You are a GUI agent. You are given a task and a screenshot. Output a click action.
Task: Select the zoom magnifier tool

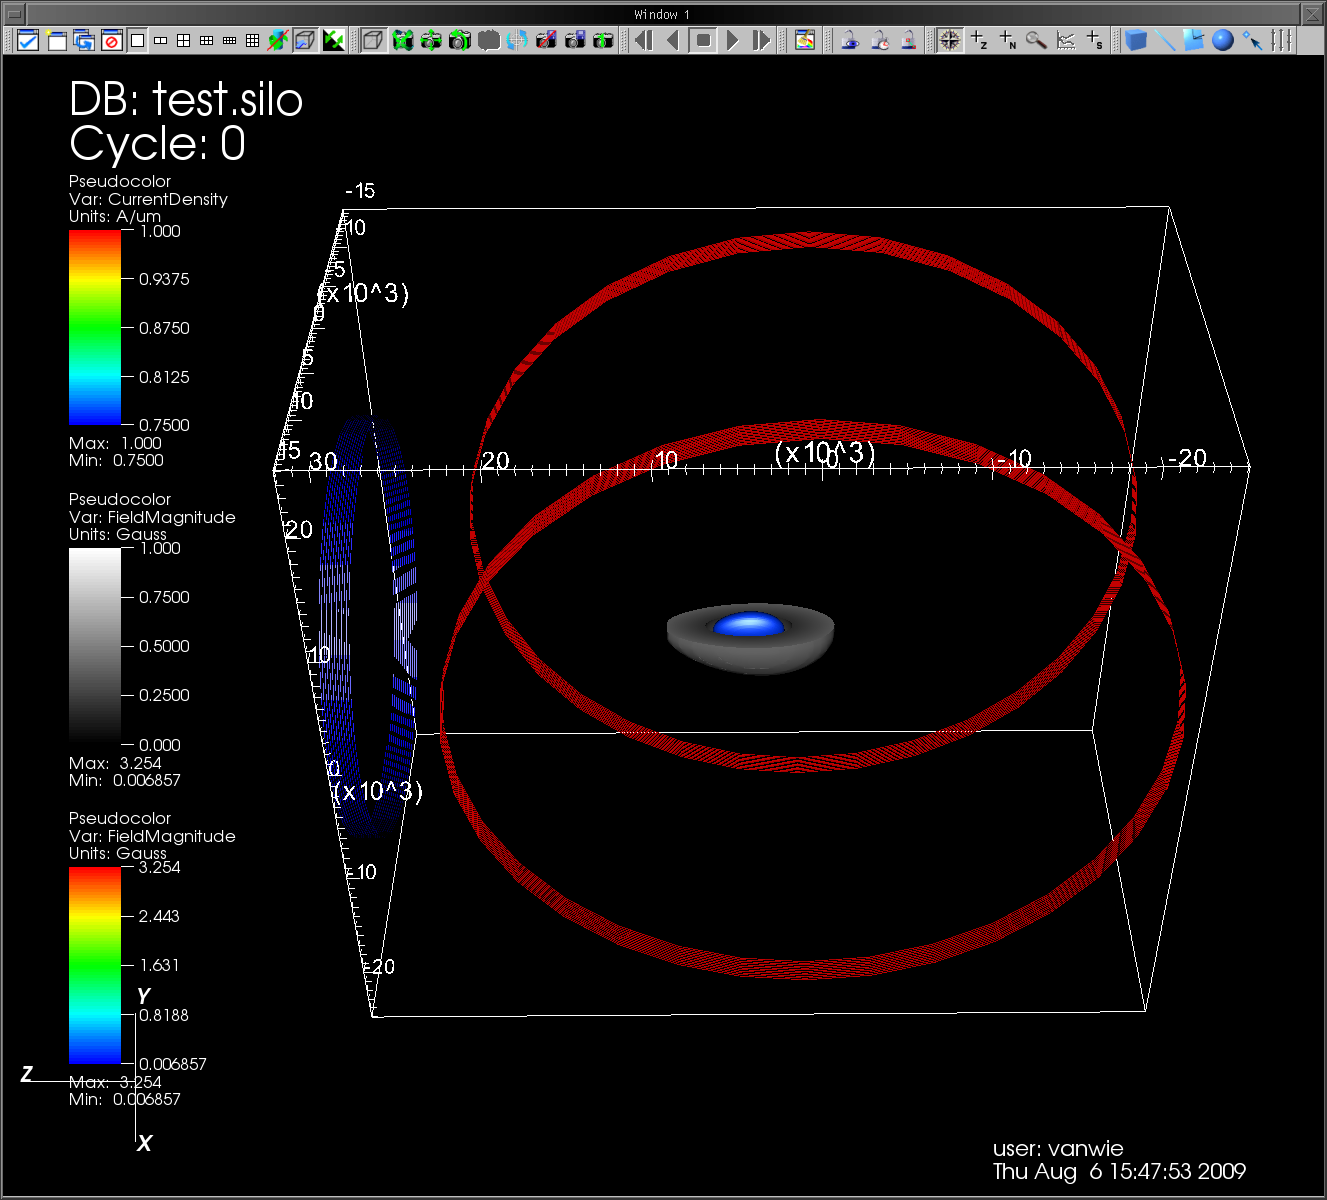[x=1036, y=40]
